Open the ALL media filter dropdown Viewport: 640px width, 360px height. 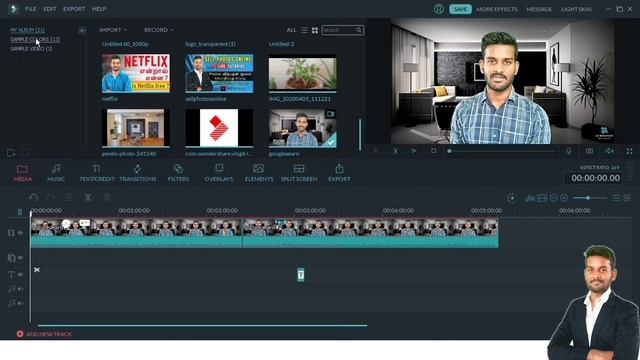tap(291, 30)
